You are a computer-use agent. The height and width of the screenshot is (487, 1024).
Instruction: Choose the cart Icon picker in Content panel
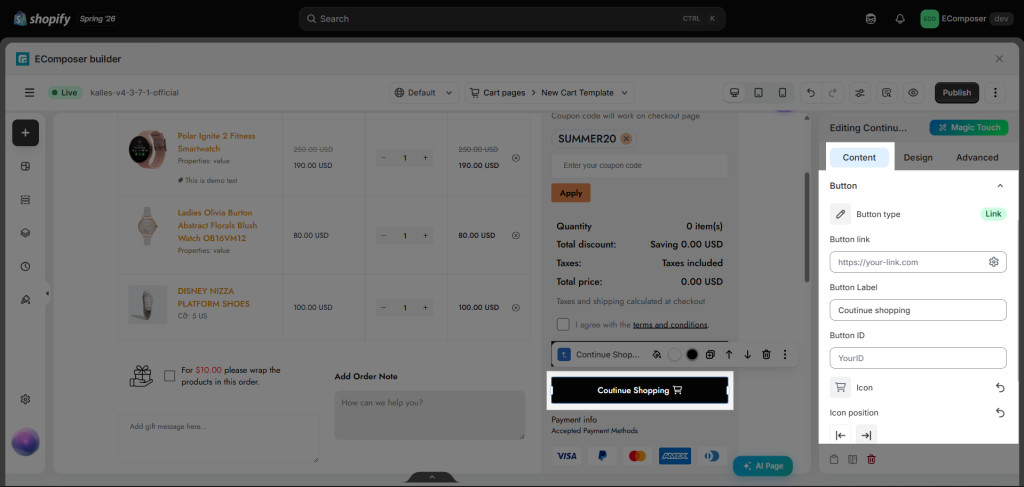(840, 387)
